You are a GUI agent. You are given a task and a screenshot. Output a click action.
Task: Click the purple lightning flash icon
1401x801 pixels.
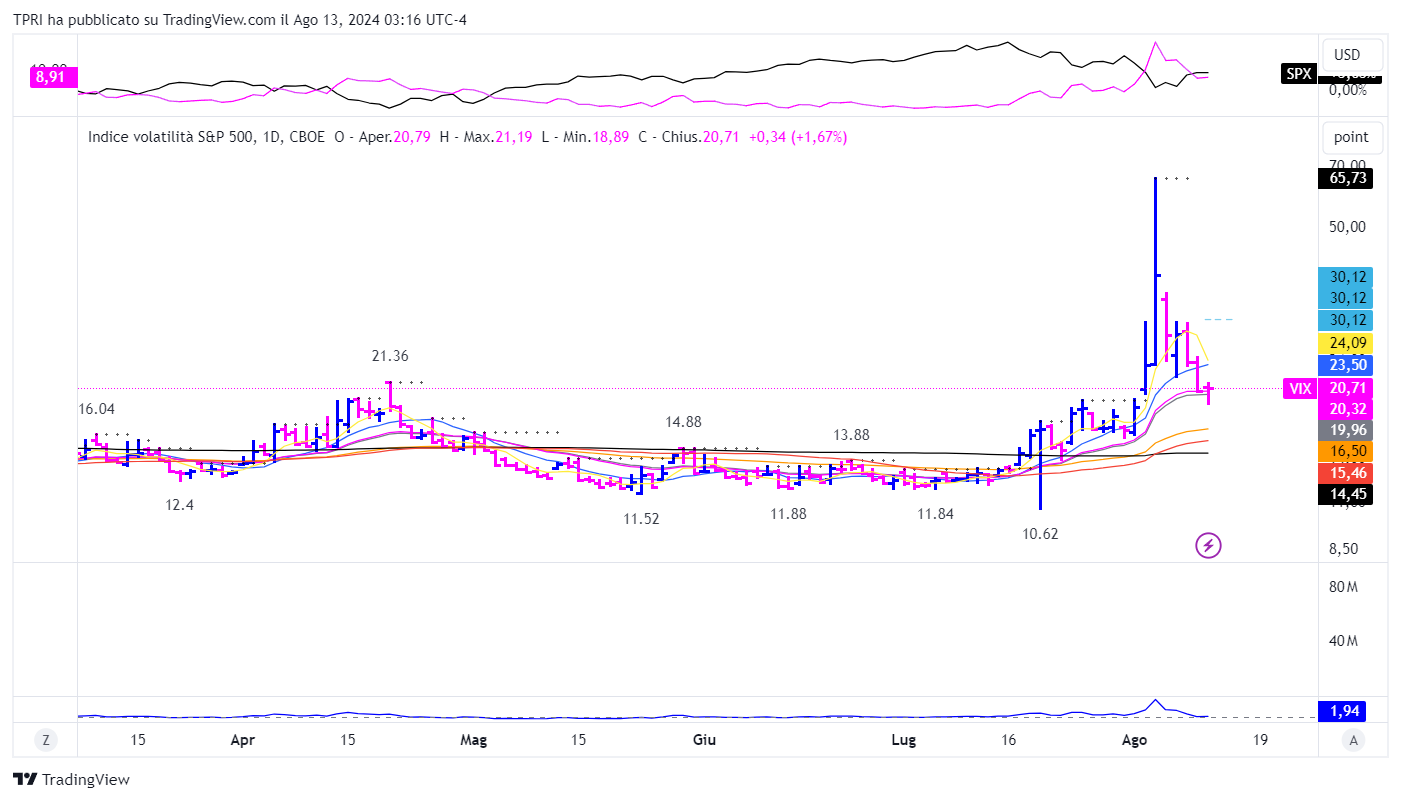pyautogui.click(x=1209, y=545)
